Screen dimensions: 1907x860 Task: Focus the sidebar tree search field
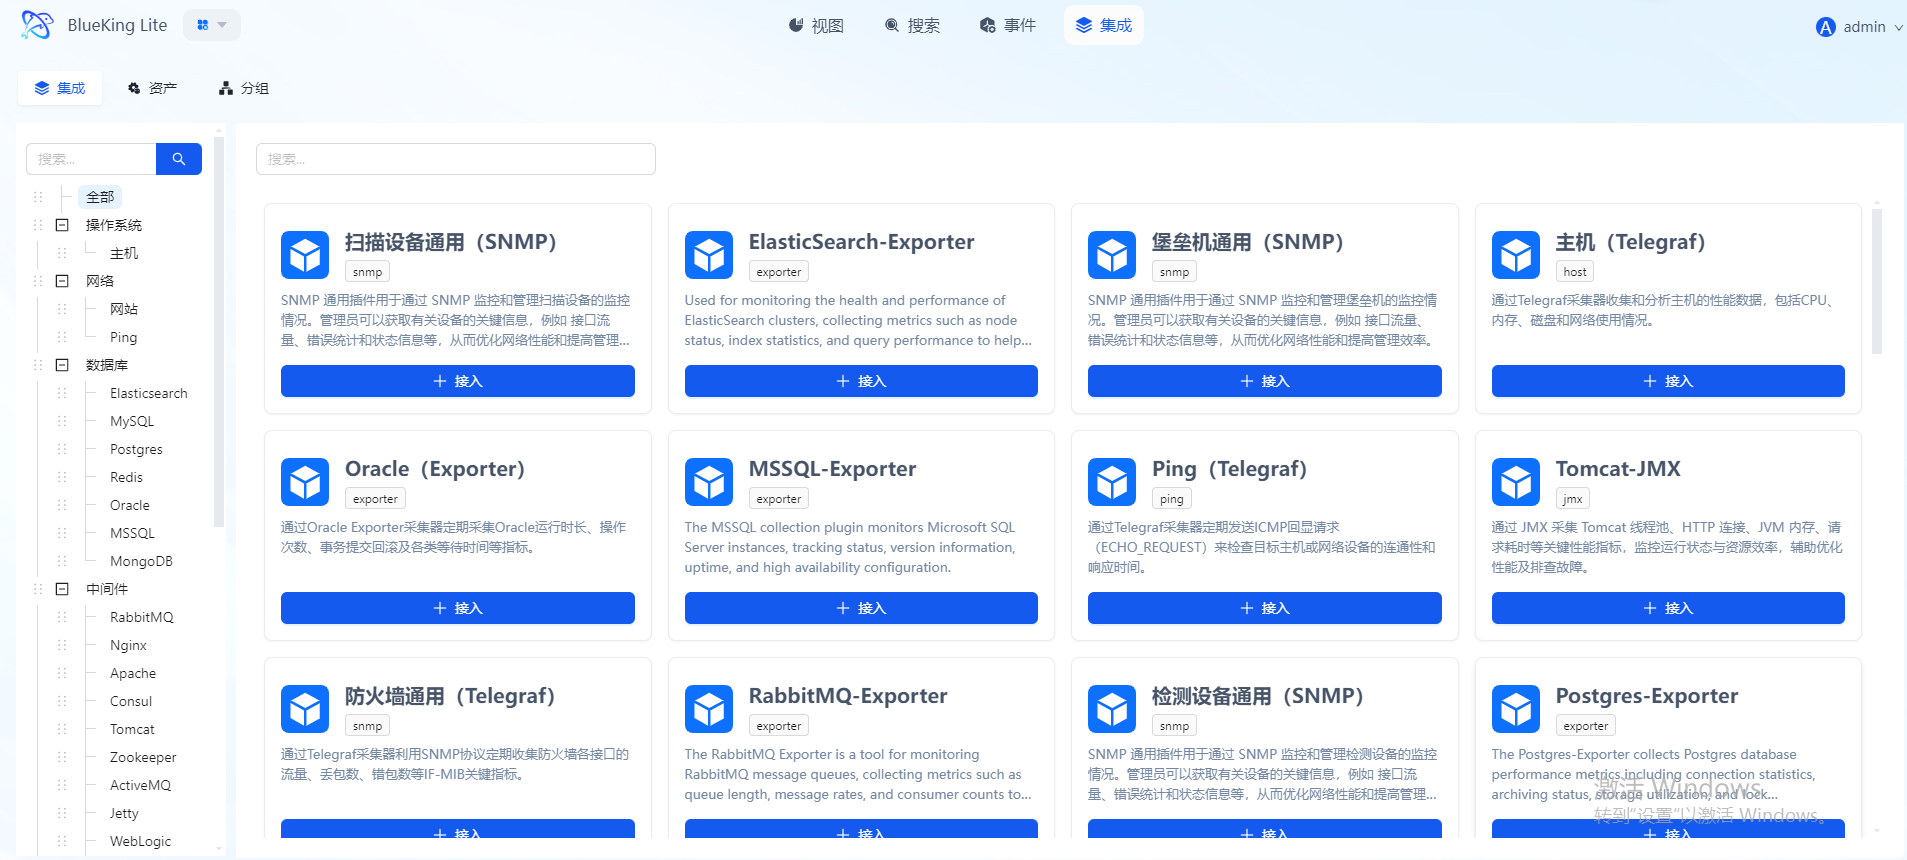pyautogui.click(x=91, y=159)
